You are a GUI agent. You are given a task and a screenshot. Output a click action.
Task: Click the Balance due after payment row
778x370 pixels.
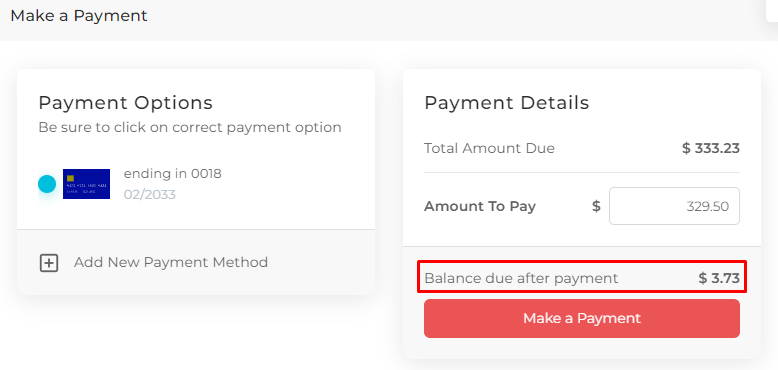(x=582, y=277)
